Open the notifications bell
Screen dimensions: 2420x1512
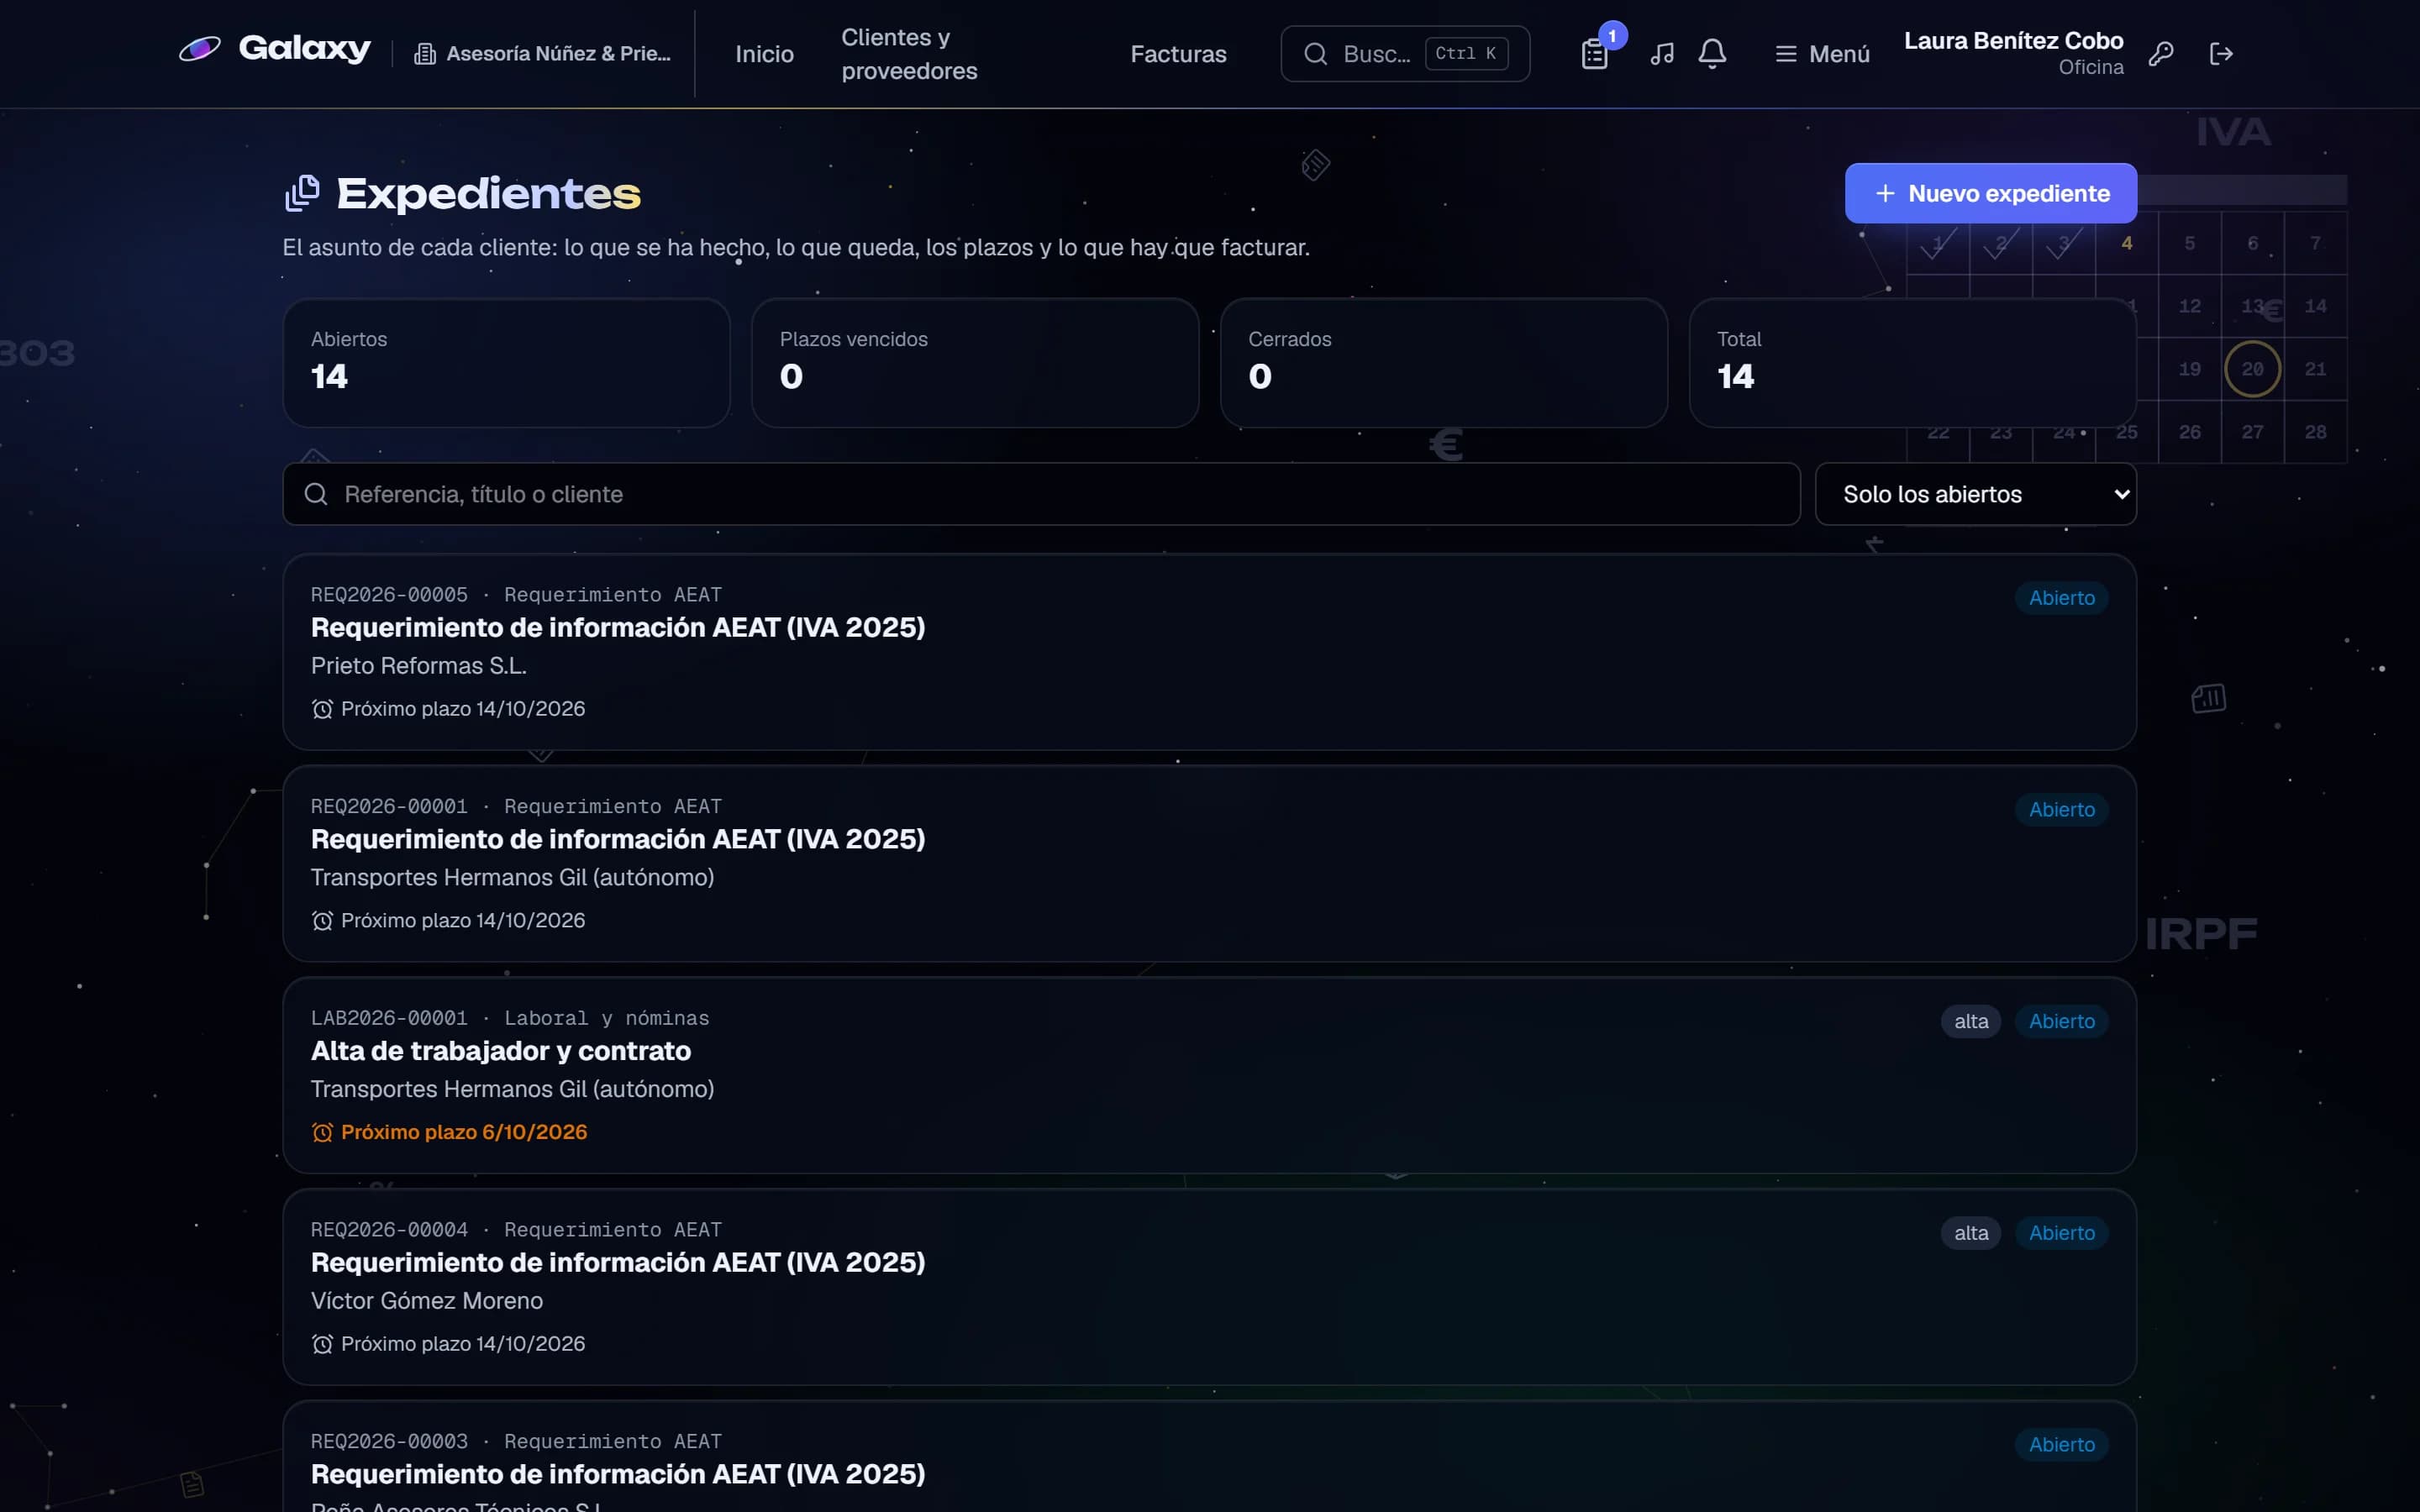[1712, 54]
